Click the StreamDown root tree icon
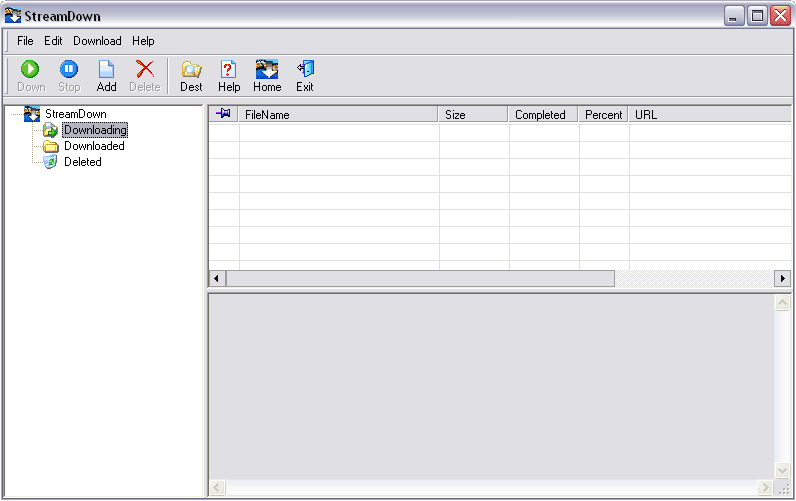The width and height of the screenshot is (796, 501). pos(32,114)
